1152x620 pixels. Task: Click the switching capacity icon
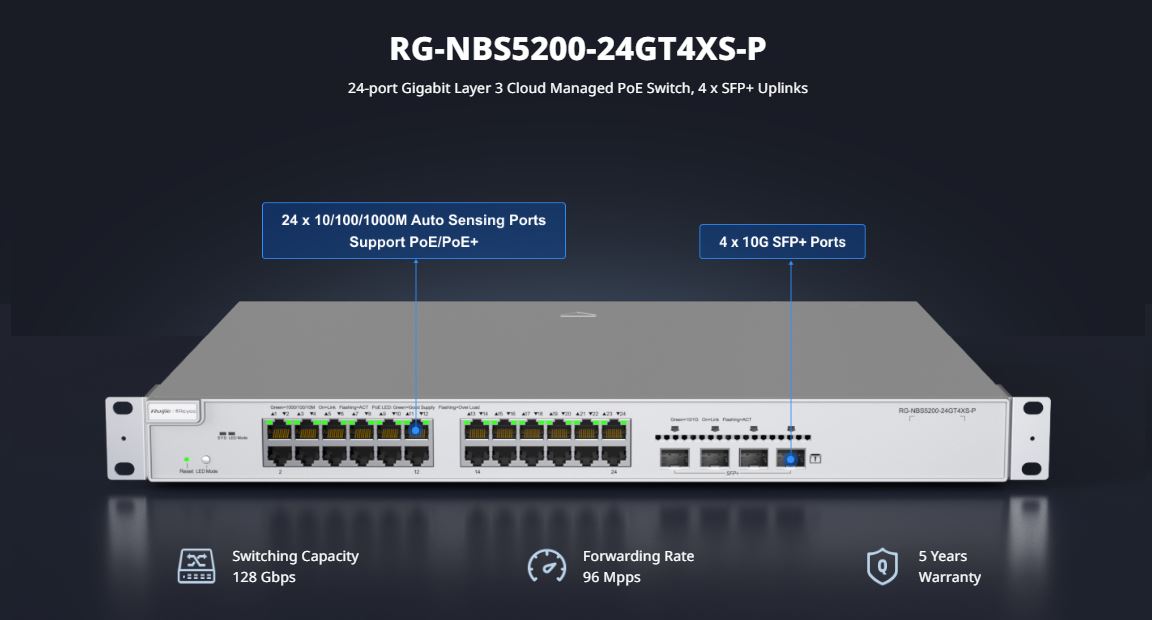point(196,566)
